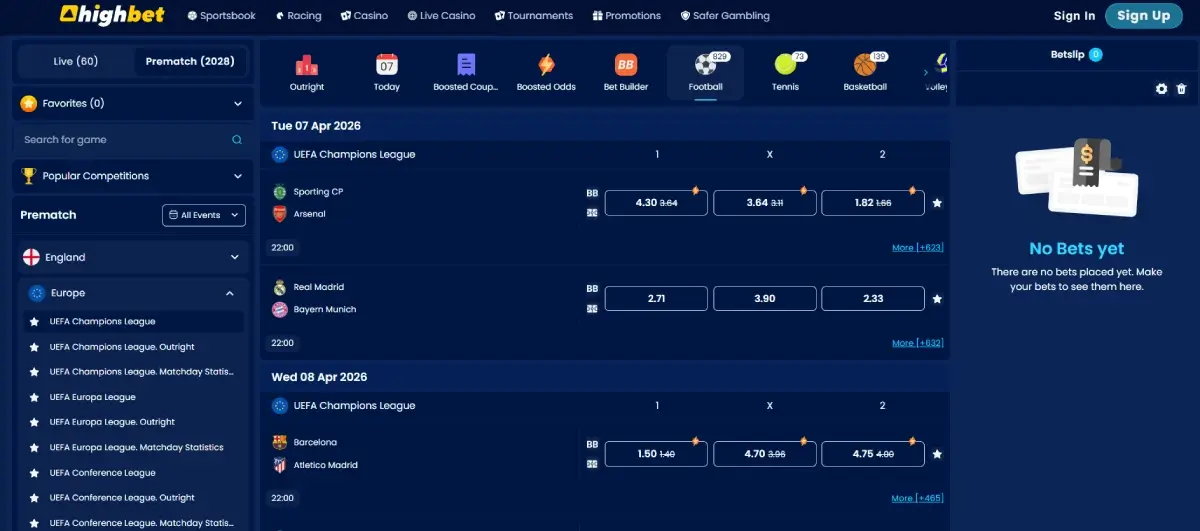Screen dimensions: 1200x531
Task: Switch to Live (60) tab
Action: (x=76, y=61)
